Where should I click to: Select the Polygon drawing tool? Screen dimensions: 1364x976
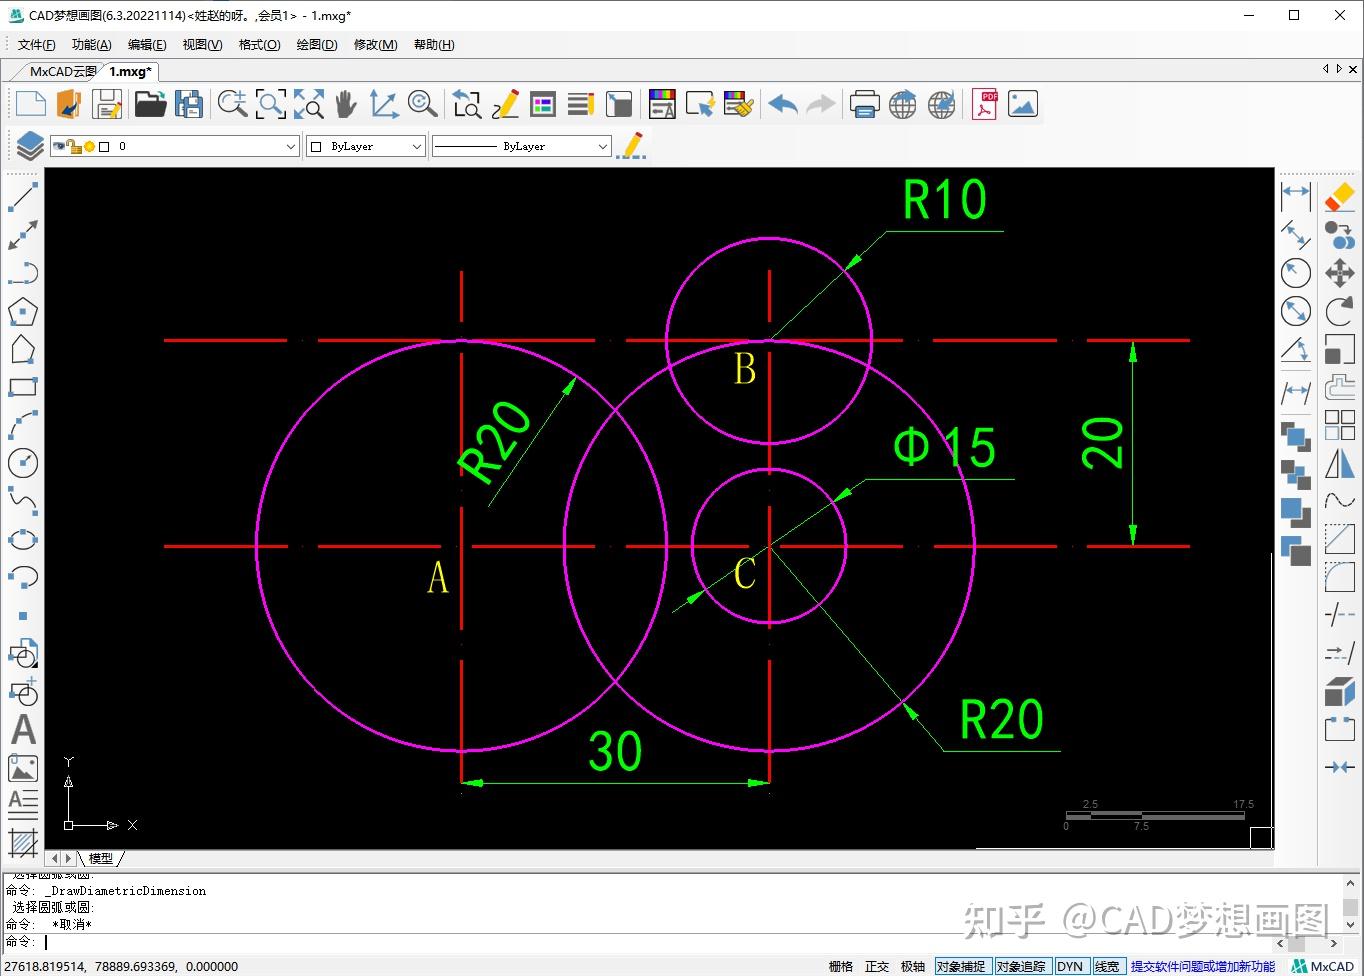(x=23, y=312)
